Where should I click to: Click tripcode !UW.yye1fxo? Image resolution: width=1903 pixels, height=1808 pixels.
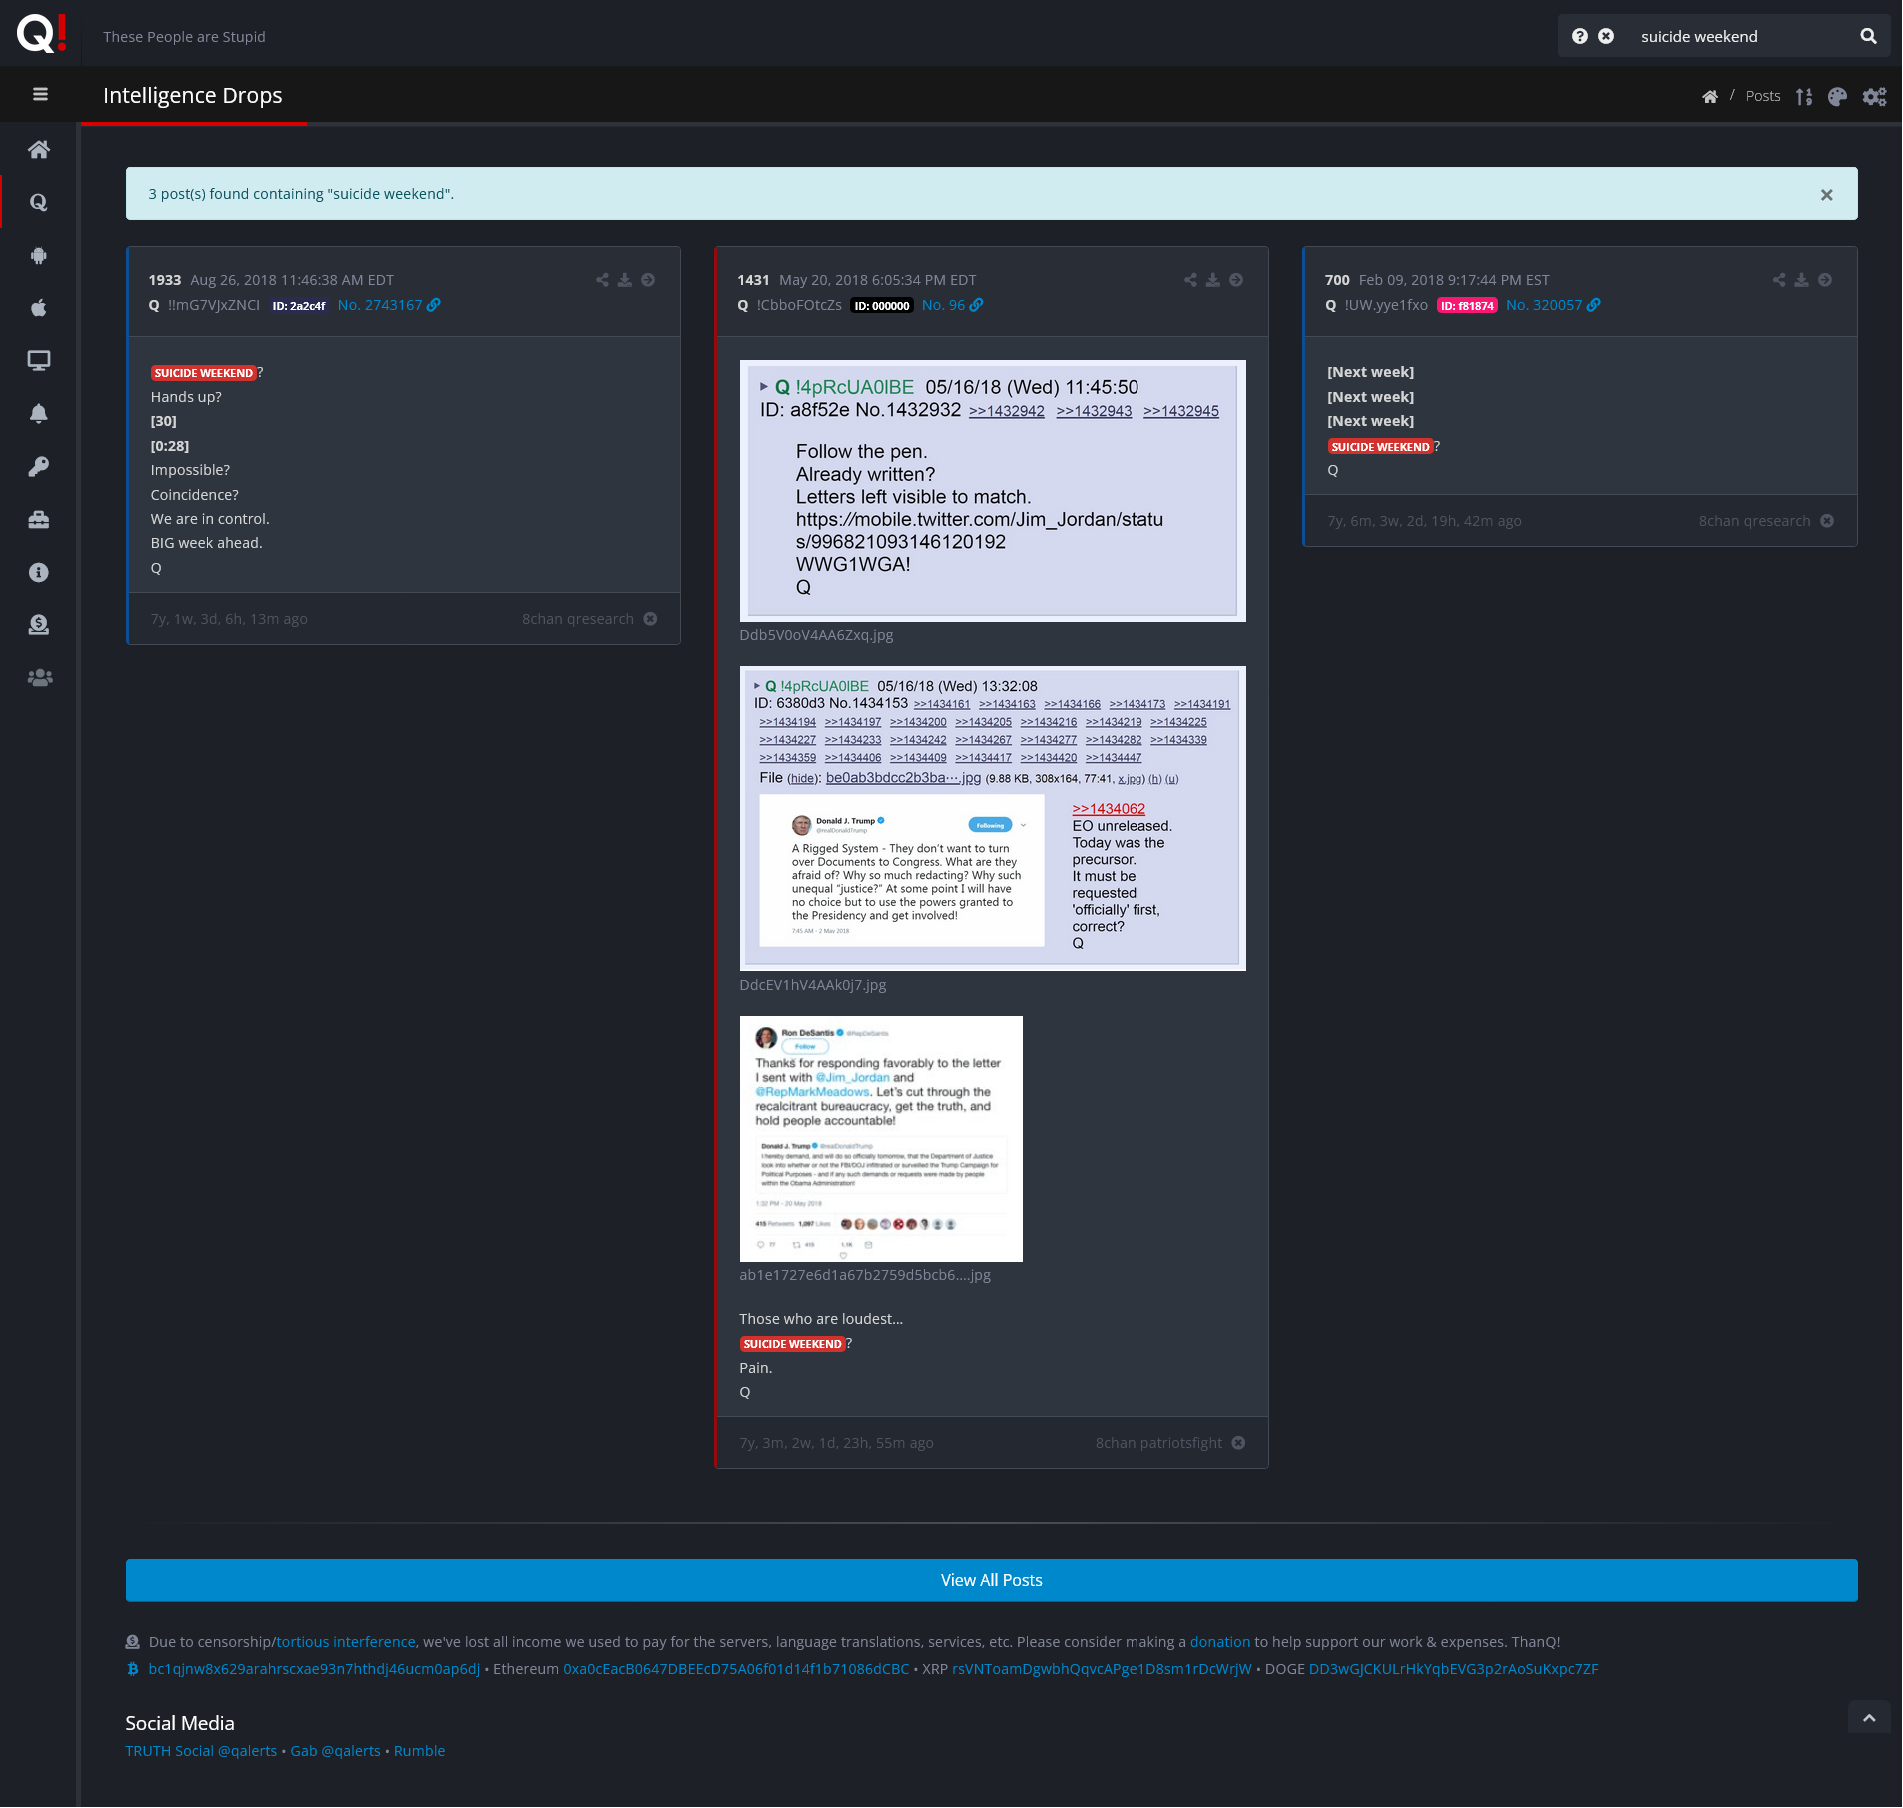pos(1386,305)
